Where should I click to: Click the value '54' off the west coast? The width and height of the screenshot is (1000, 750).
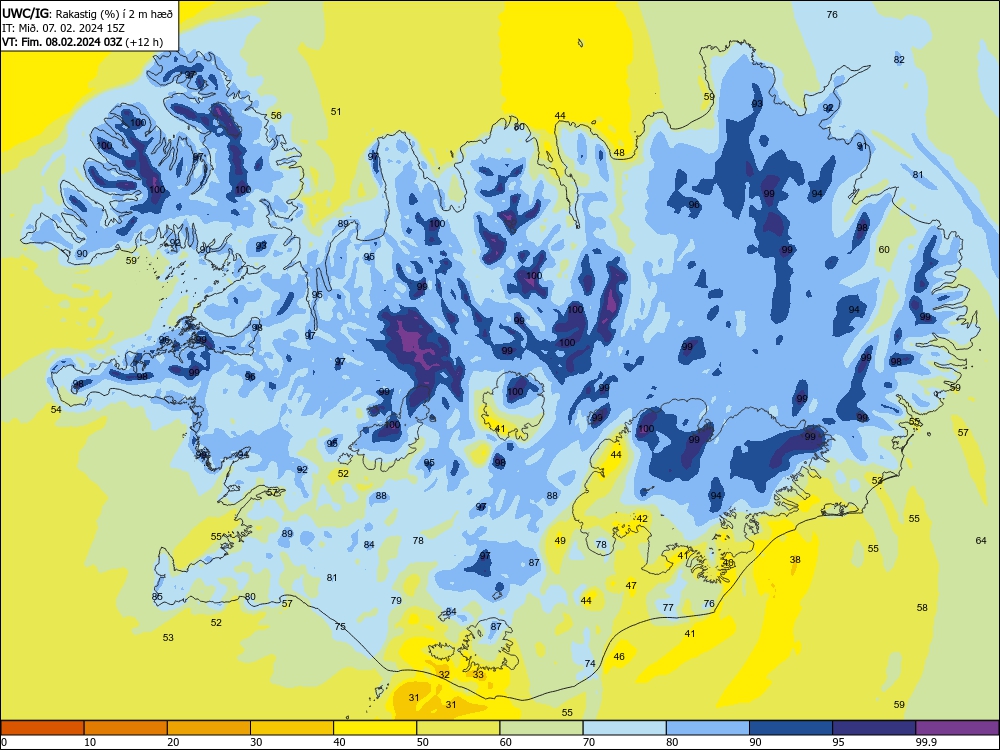pos(56,409)
